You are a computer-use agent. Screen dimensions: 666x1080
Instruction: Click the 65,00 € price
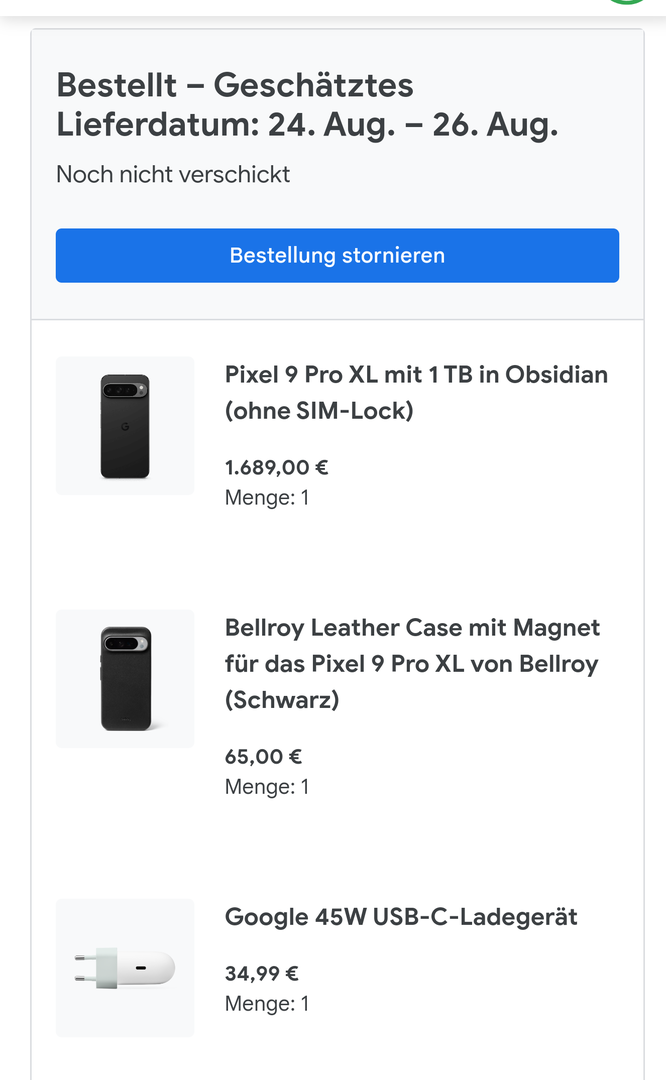pyautogui.click(x=263, y=757)
